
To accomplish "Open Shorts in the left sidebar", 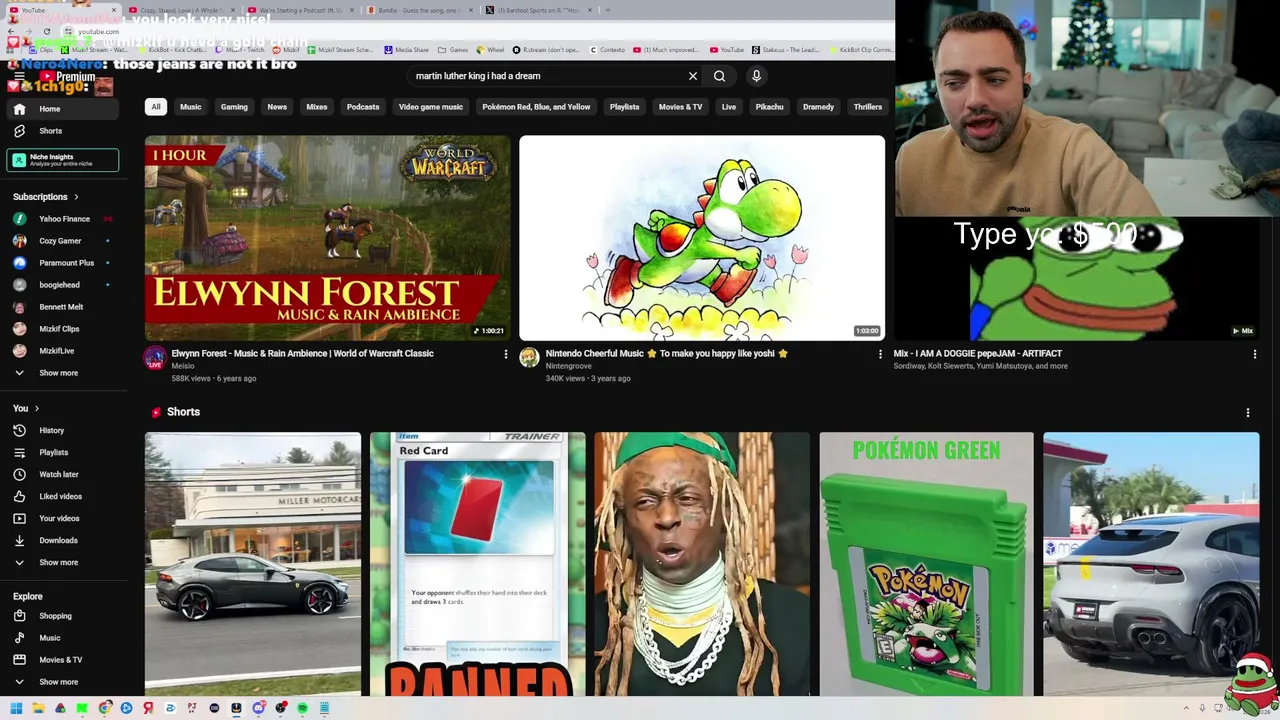I will coord(62,131).
